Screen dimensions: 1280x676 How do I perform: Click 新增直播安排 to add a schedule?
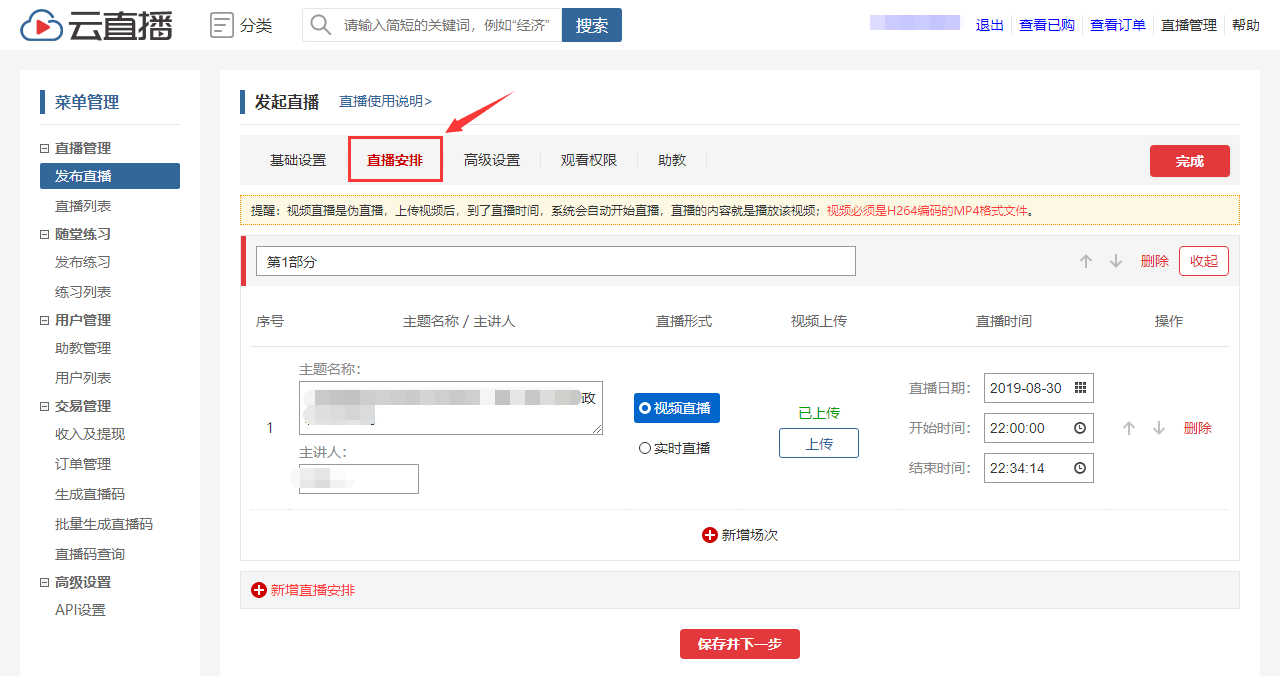304,590
